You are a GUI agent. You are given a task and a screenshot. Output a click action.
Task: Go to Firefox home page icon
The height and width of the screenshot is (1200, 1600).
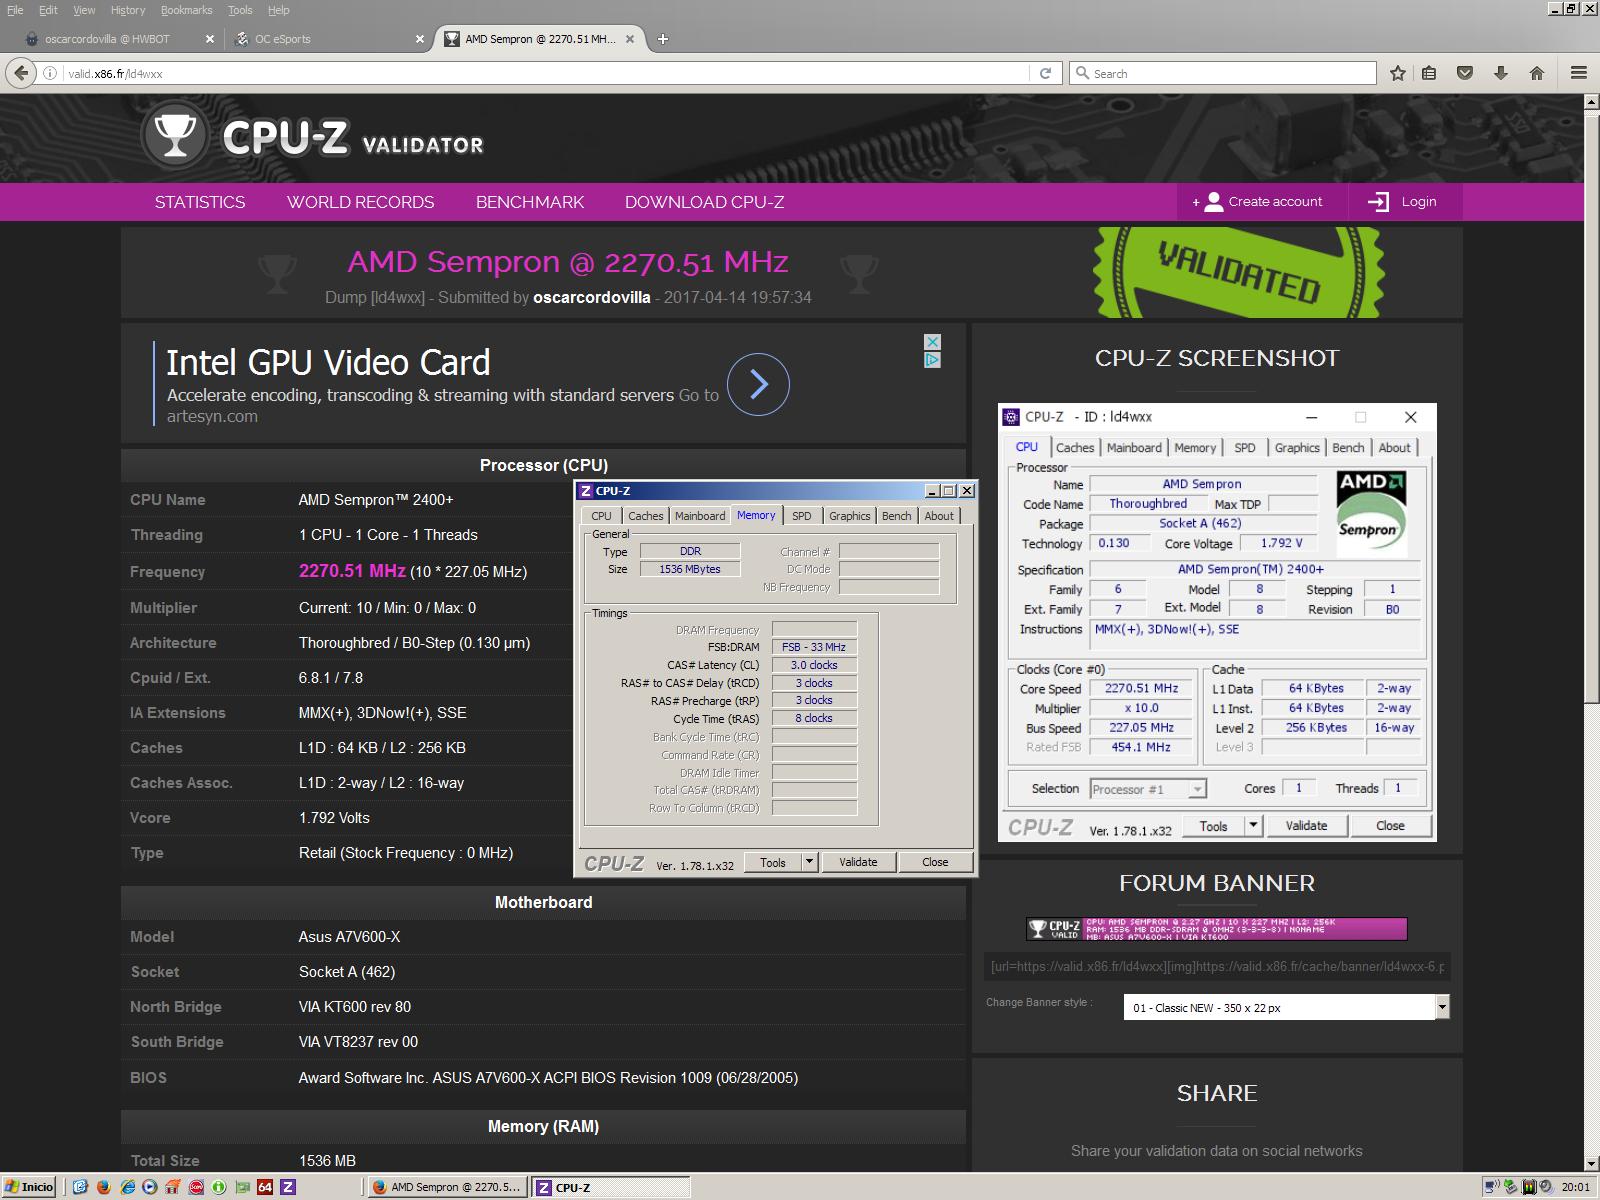(x=1537, y=73)
